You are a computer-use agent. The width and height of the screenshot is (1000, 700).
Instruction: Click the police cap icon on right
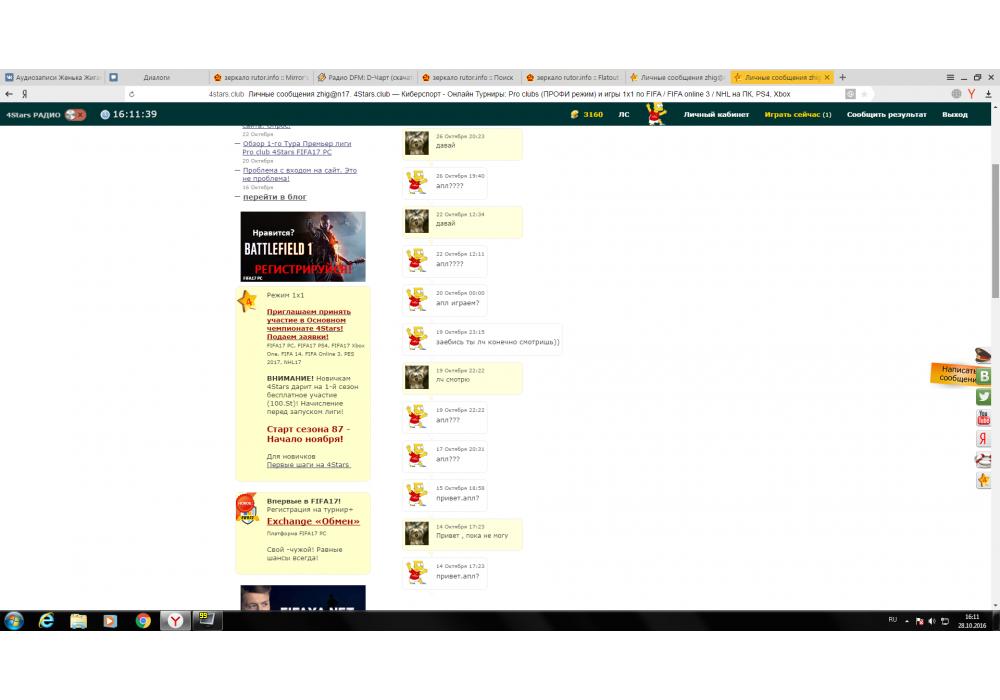tap(984, 355)
